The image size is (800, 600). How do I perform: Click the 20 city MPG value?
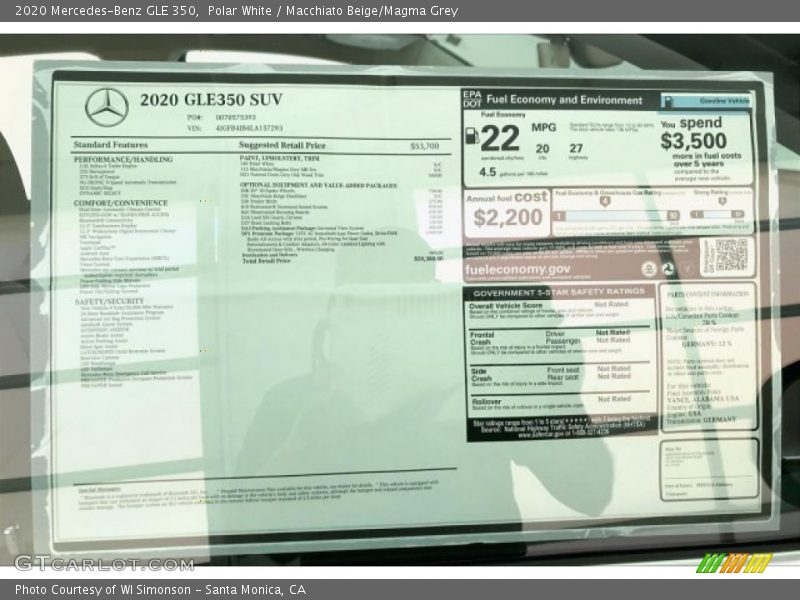(542, 148)
